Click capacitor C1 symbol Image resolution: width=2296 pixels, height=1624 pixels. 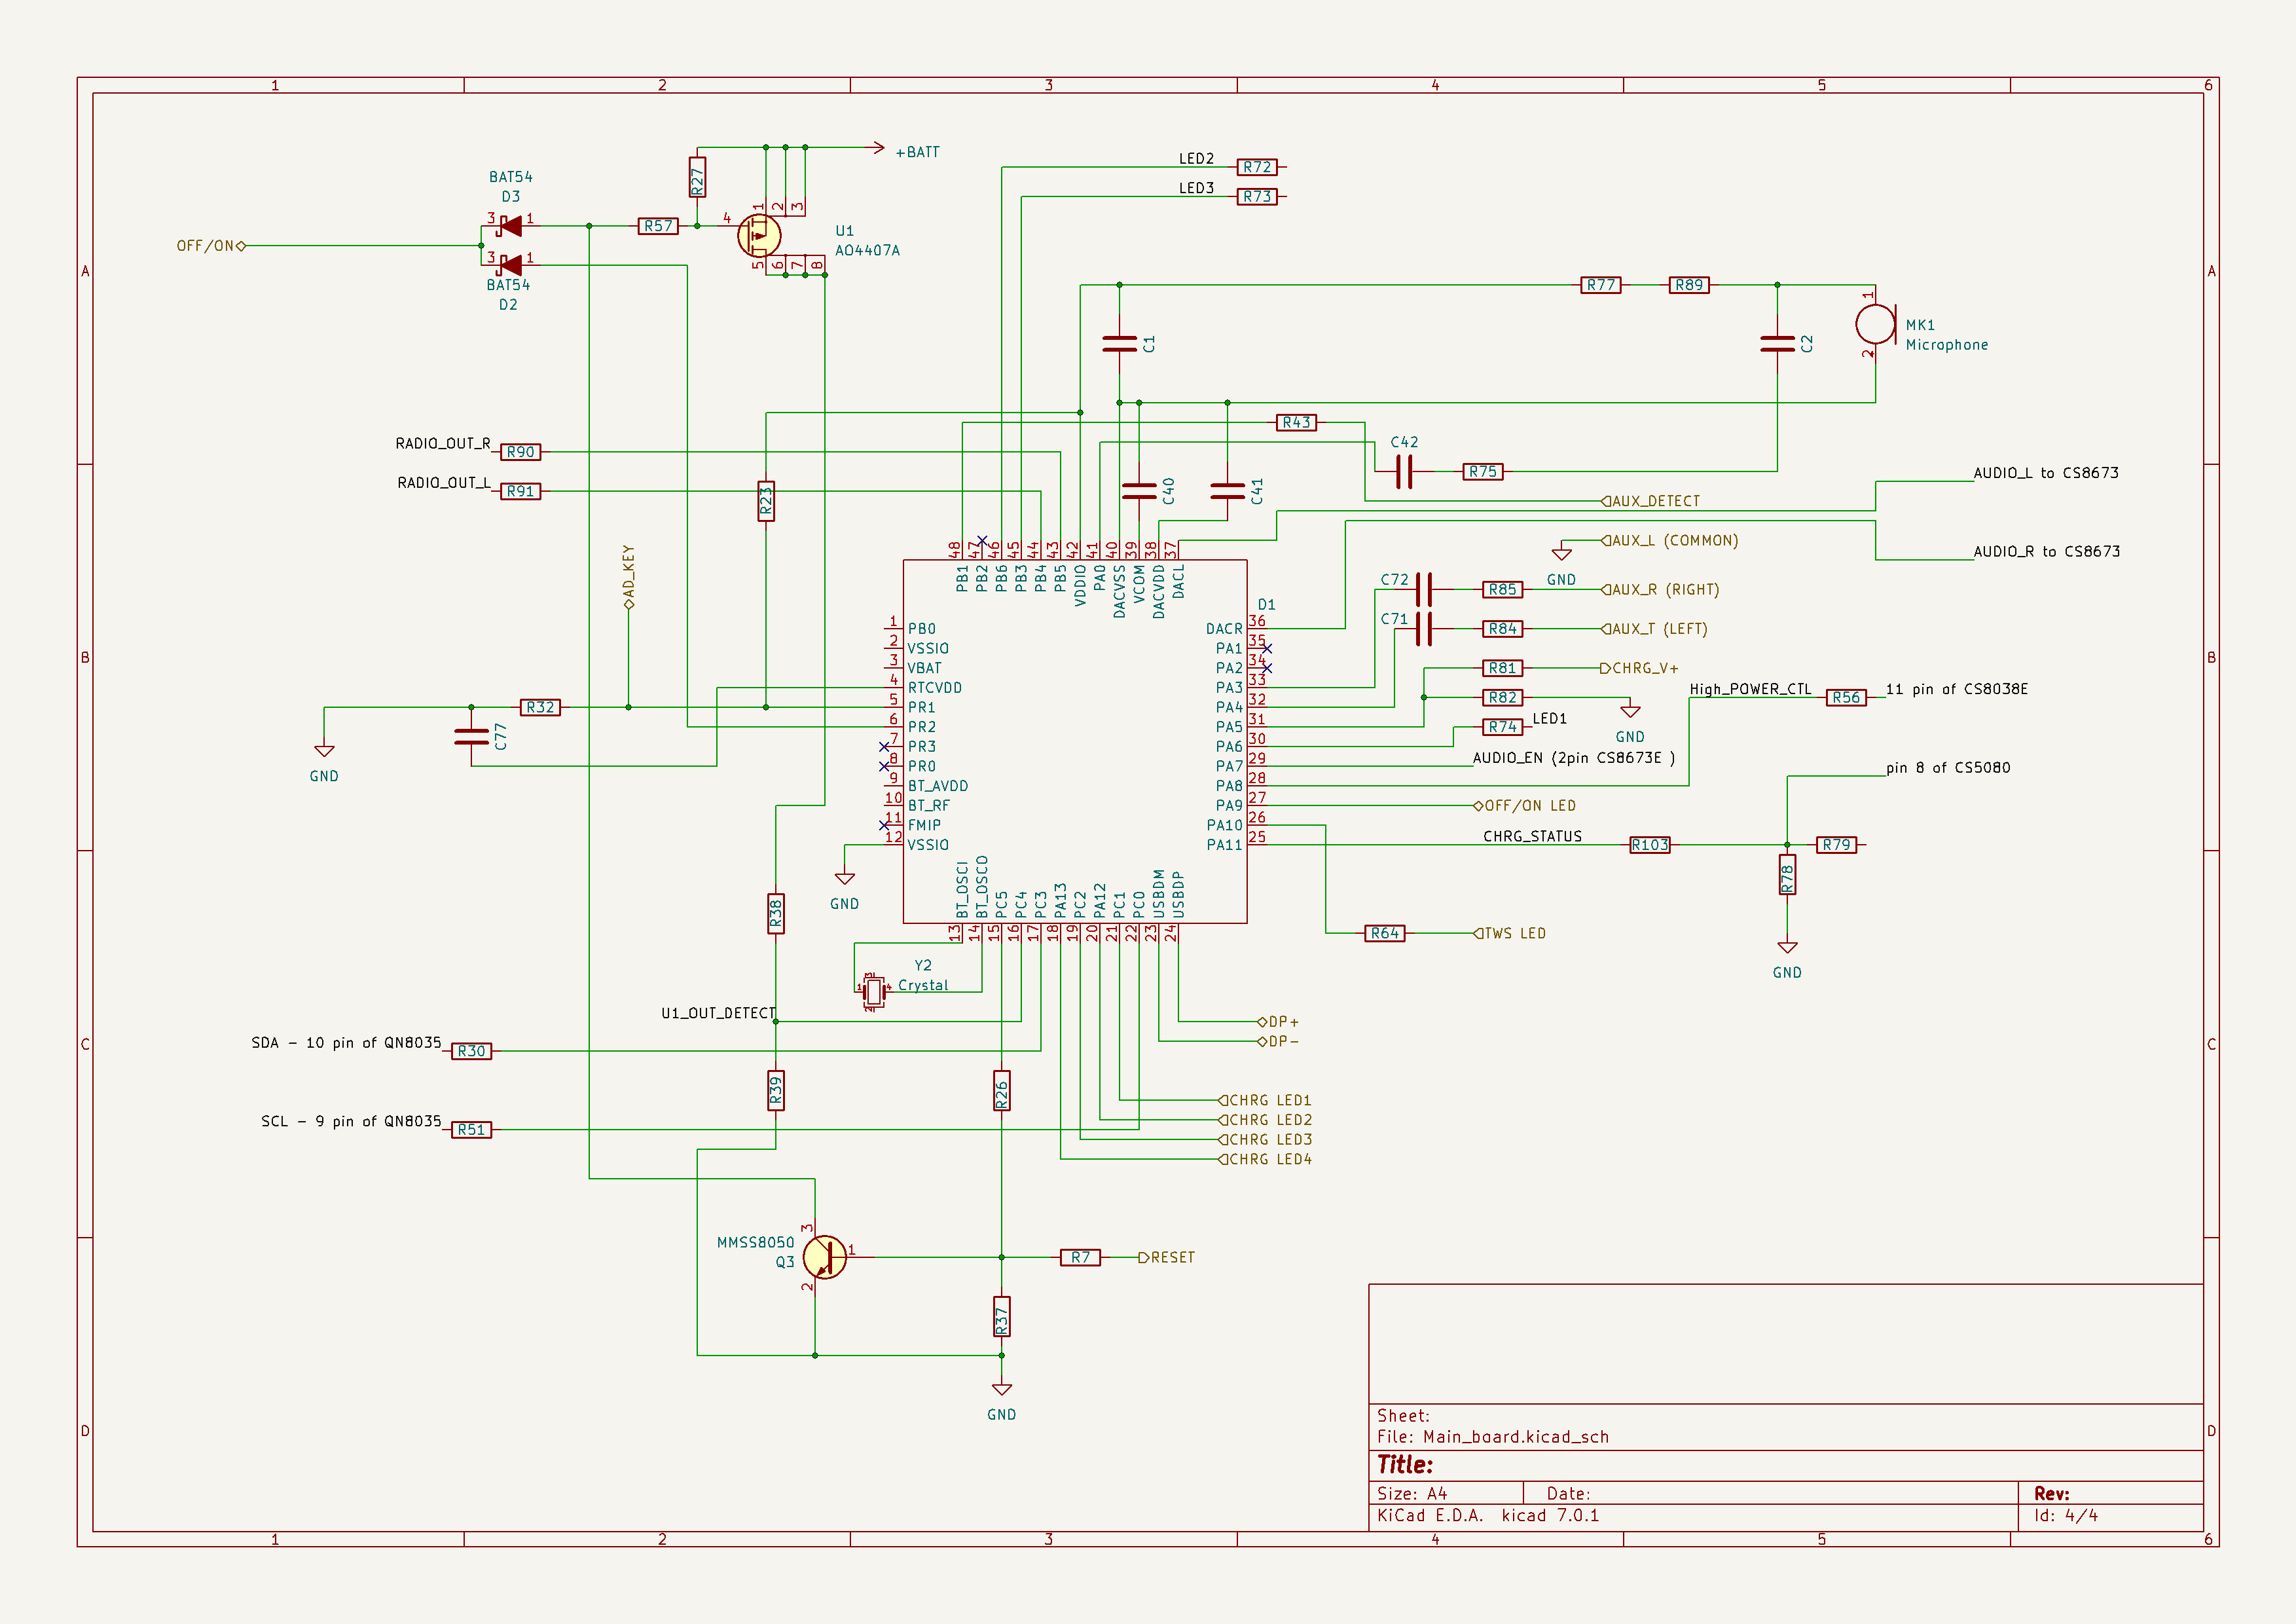point(1119,344)
